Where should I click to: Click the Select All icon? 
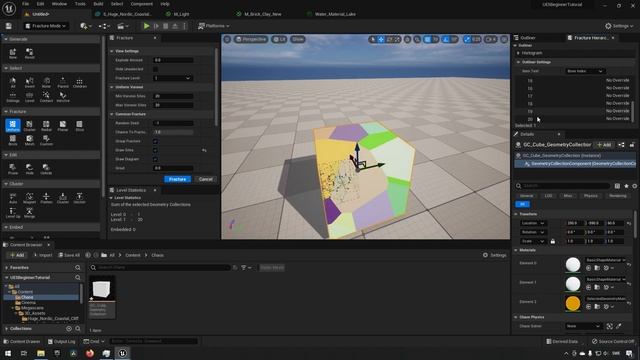tap(13, 82)
